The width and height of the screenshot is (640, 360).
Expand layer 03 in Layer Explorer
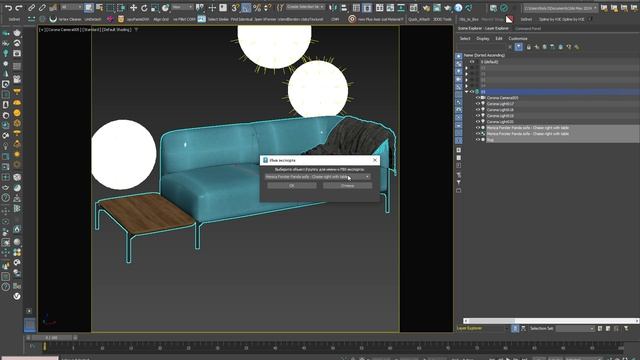tap(467, 80)
